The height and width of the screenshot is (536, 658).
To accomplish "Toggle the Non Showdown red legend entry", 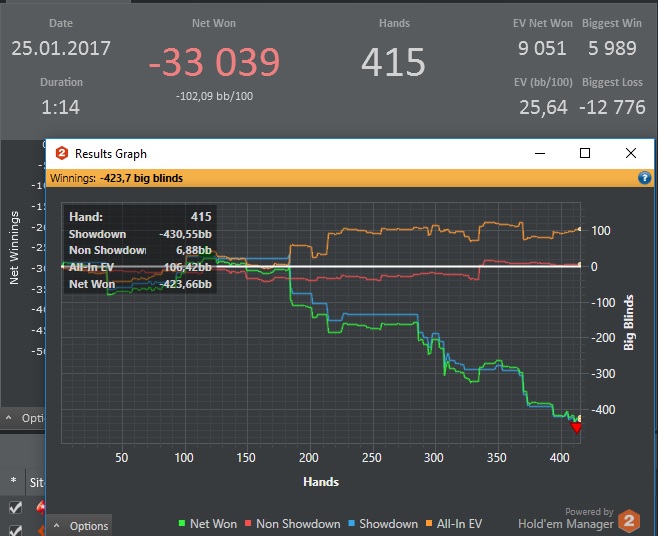I will click(x=292, y=523).
